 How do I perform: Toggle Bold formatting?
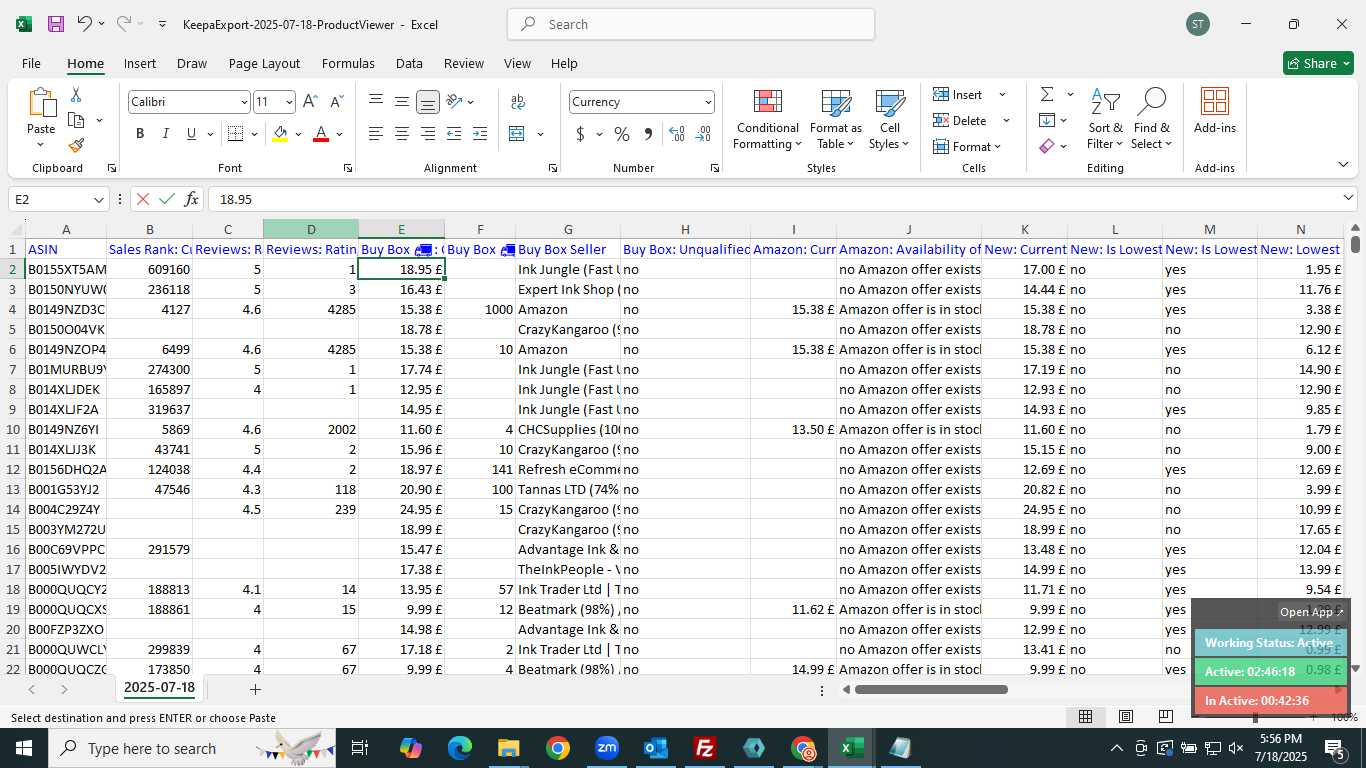(140, 134)
